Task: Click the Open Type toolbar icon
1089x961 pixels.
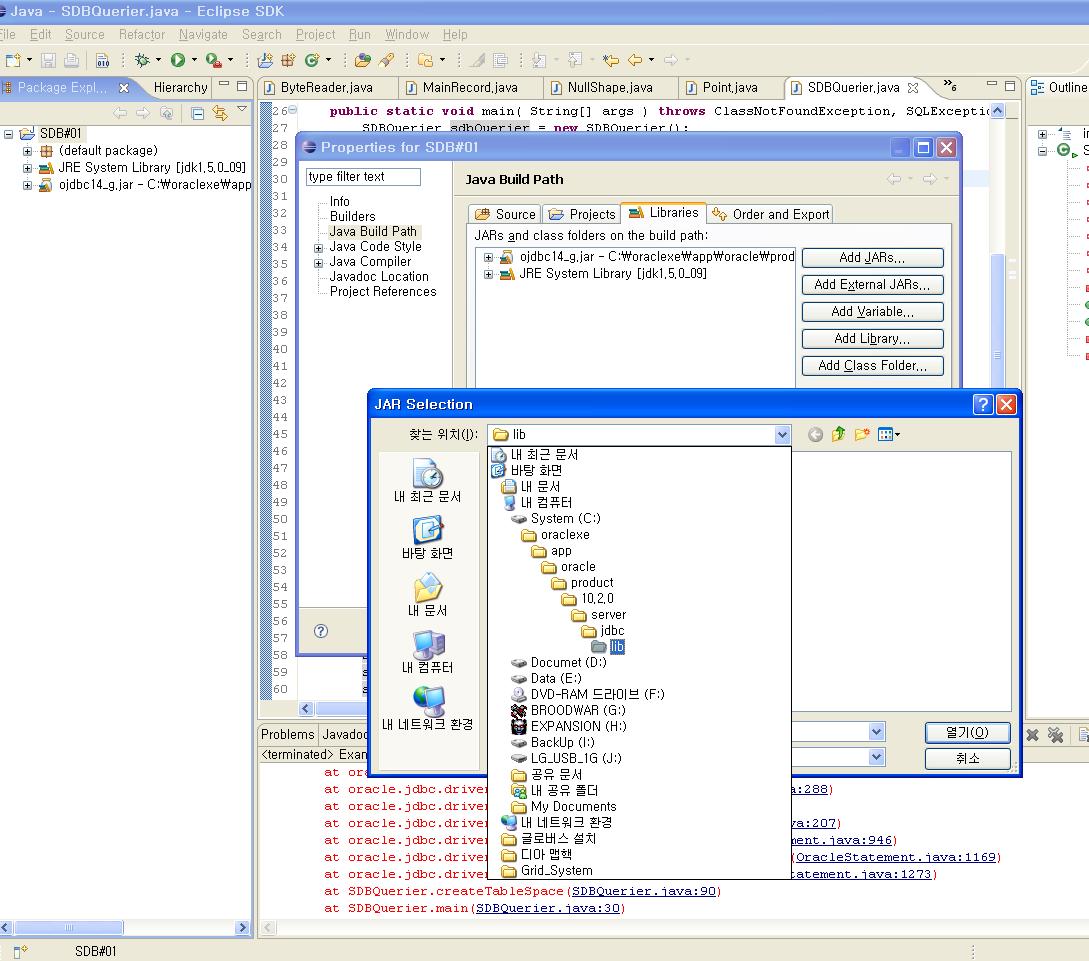Action: 363,60
